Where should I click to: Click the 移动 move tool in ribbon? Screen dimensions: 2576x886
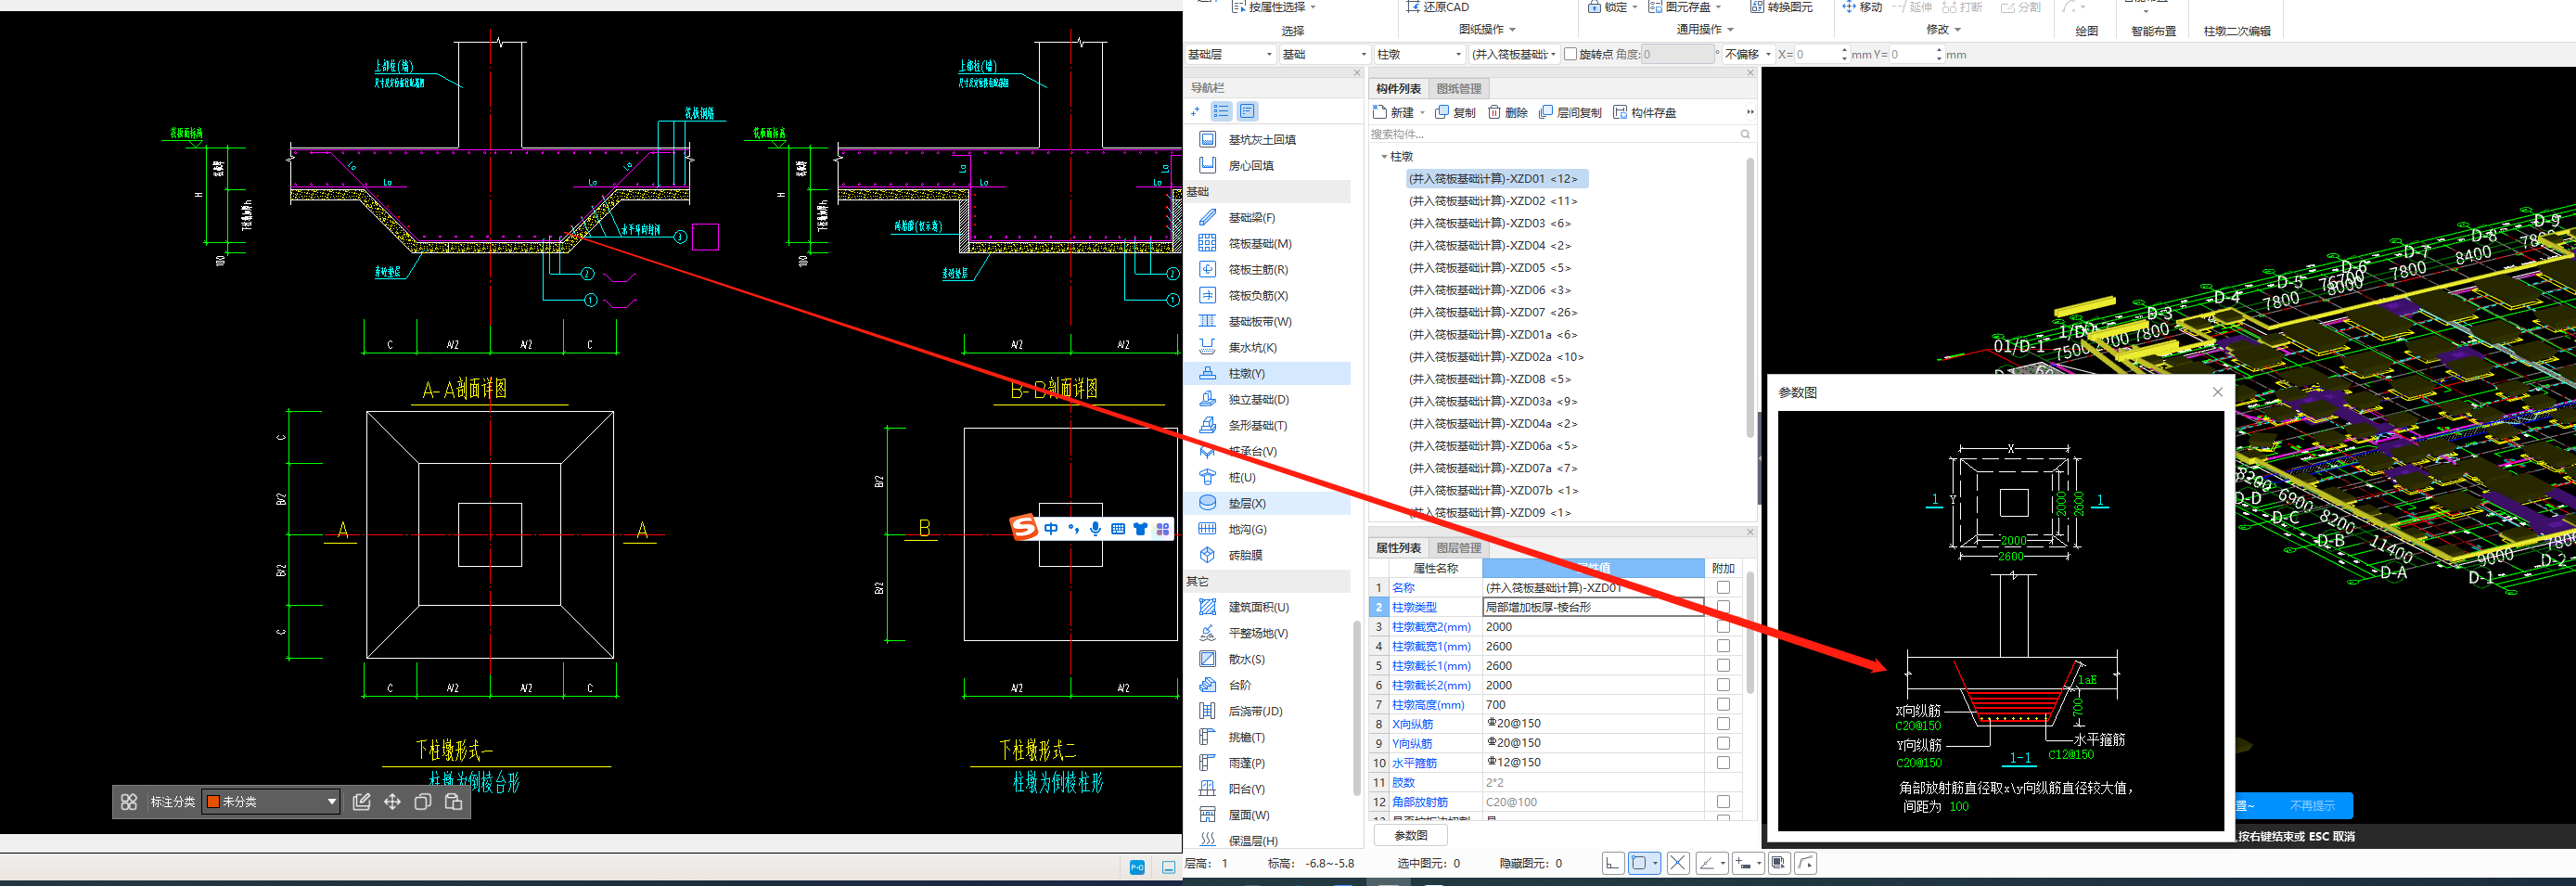(x=1862, y=7)
